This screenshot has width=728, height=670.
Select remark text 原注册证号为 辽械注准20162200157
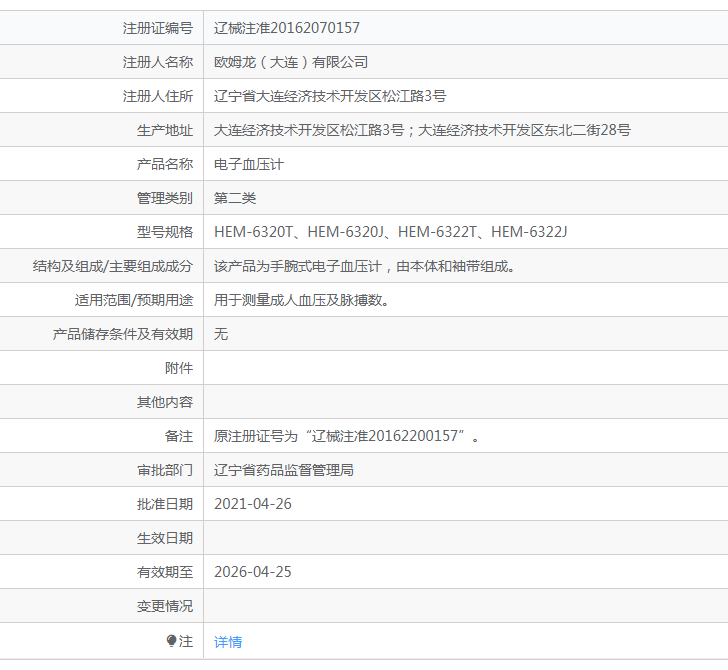click(346, 436)
